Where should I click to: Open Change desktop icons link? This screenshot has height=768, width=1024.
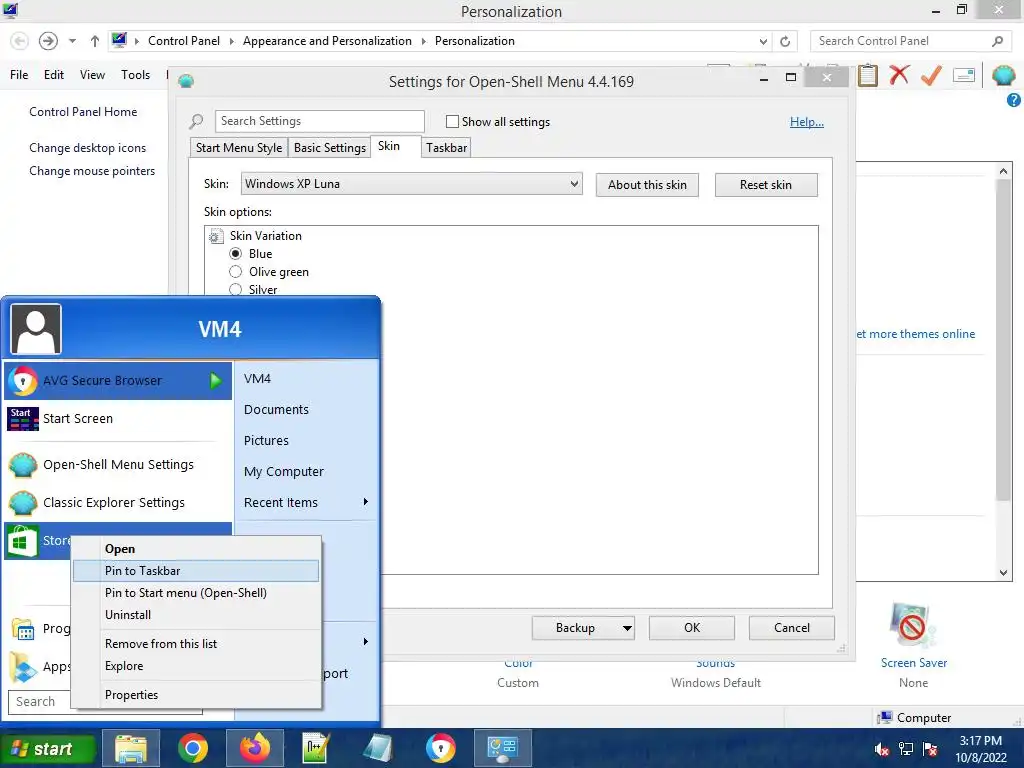click(88, 148)
